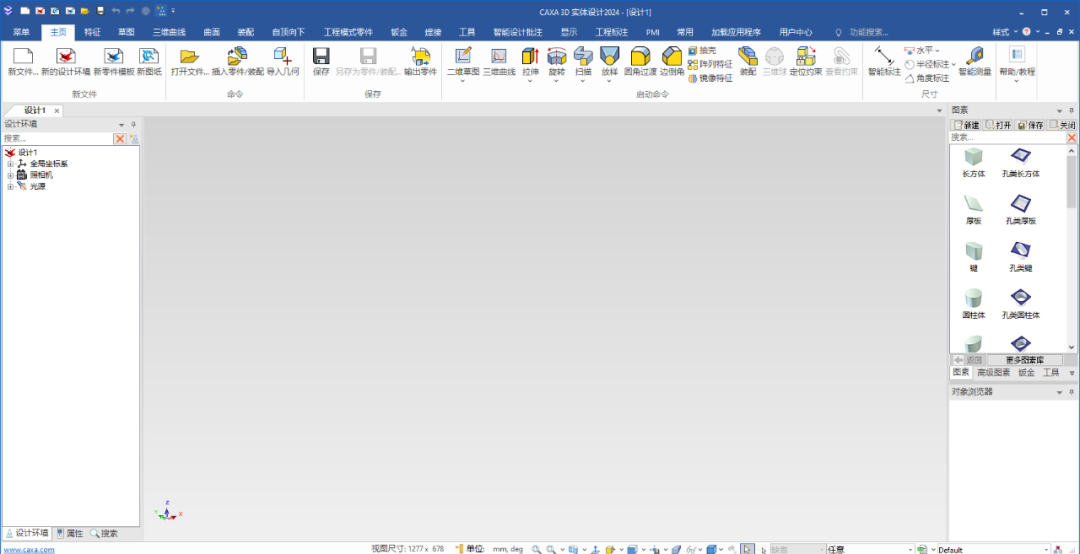Expand the 全局坐标系 tree node
1080x554 pixels.
(10, 163)
